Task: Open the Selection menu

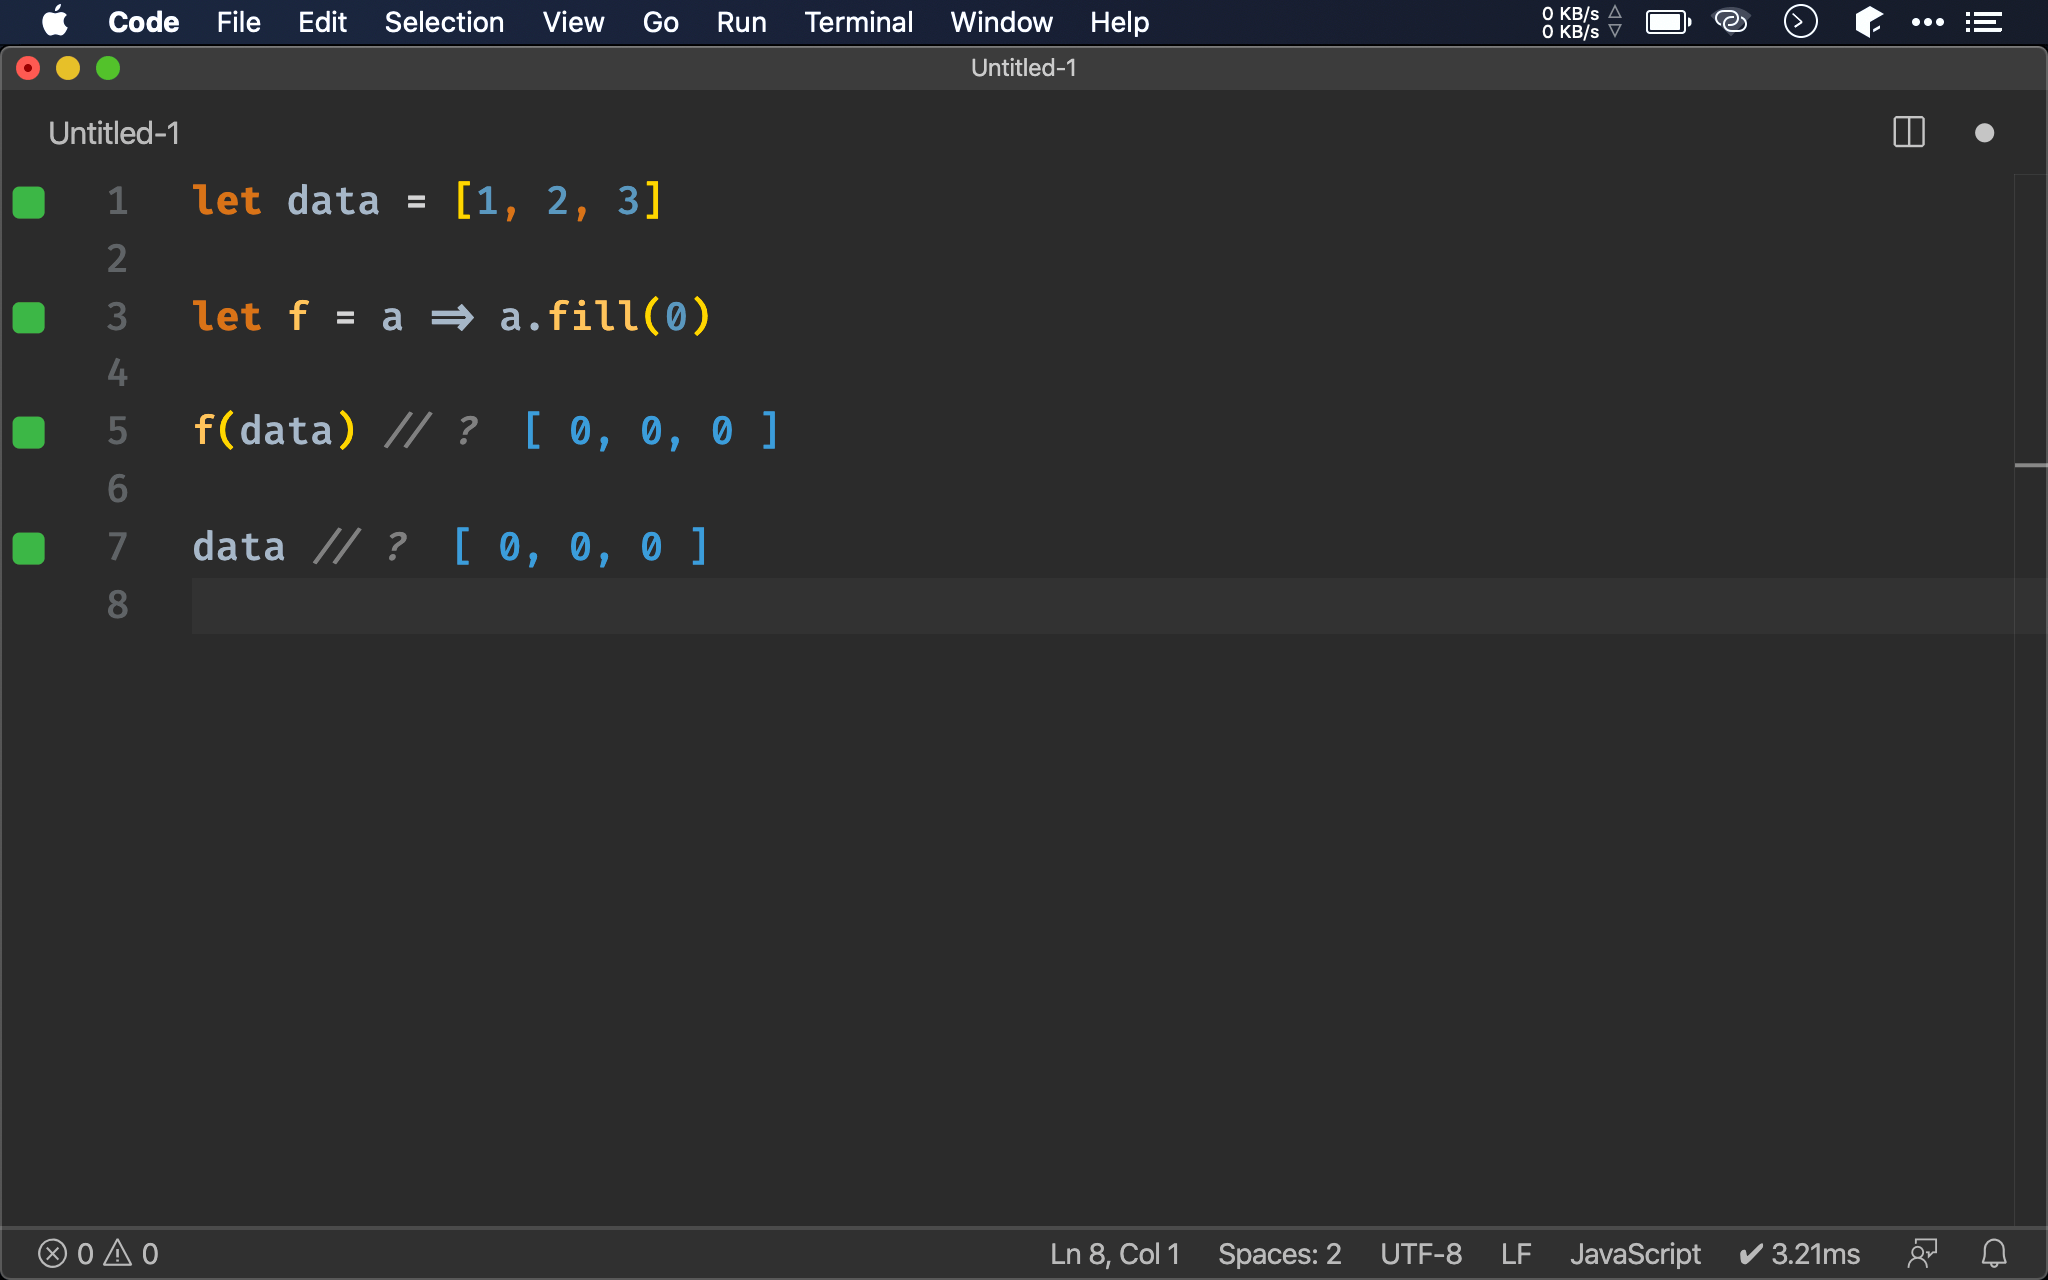Action: 444,22
